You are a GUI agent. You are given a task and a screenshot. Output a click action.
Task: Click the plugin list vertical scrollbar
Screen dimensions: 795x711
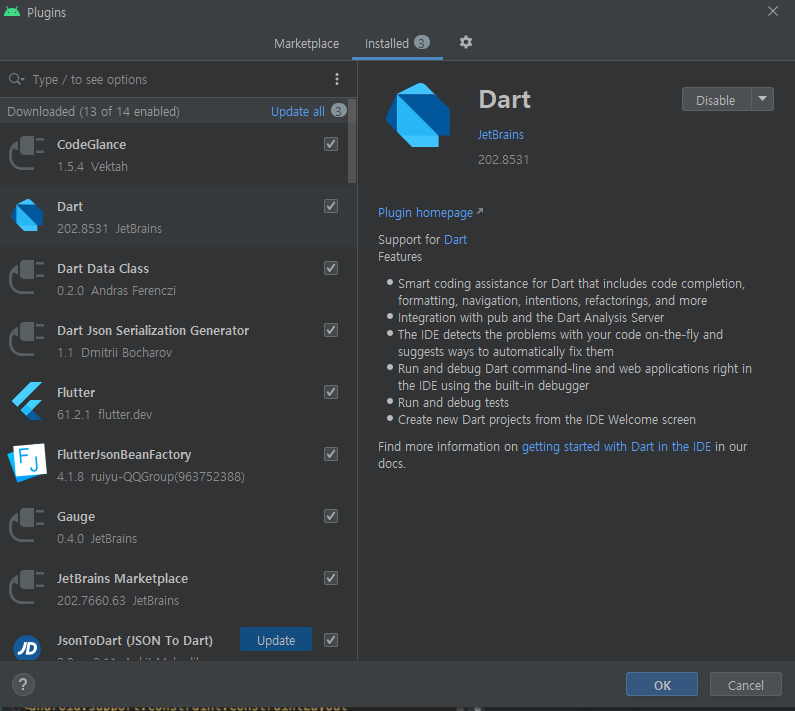tap(352, 141)
